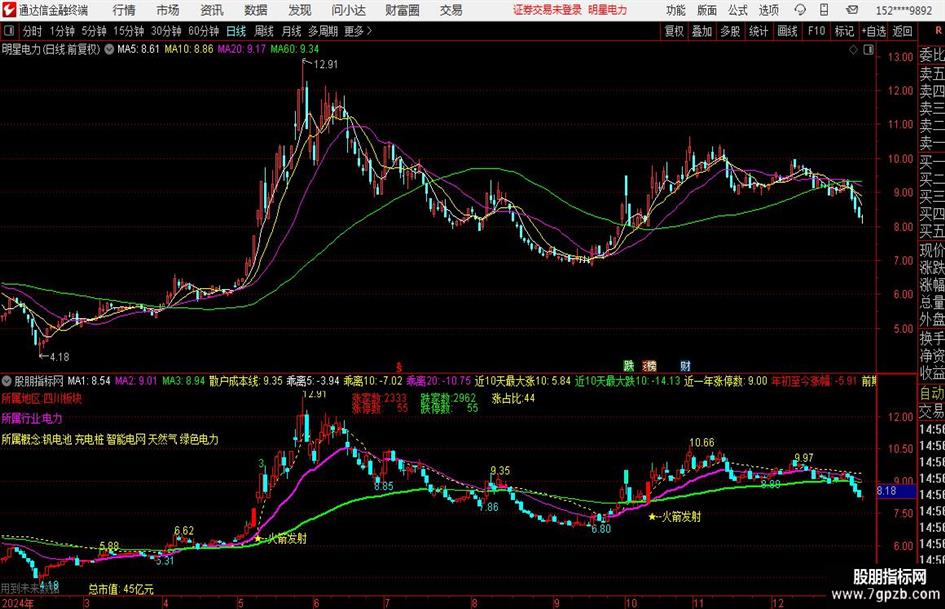The width and height of the screenshot is (945, 609).
Task: Open the 市场 menu
Action: click(x=168, y=10)
